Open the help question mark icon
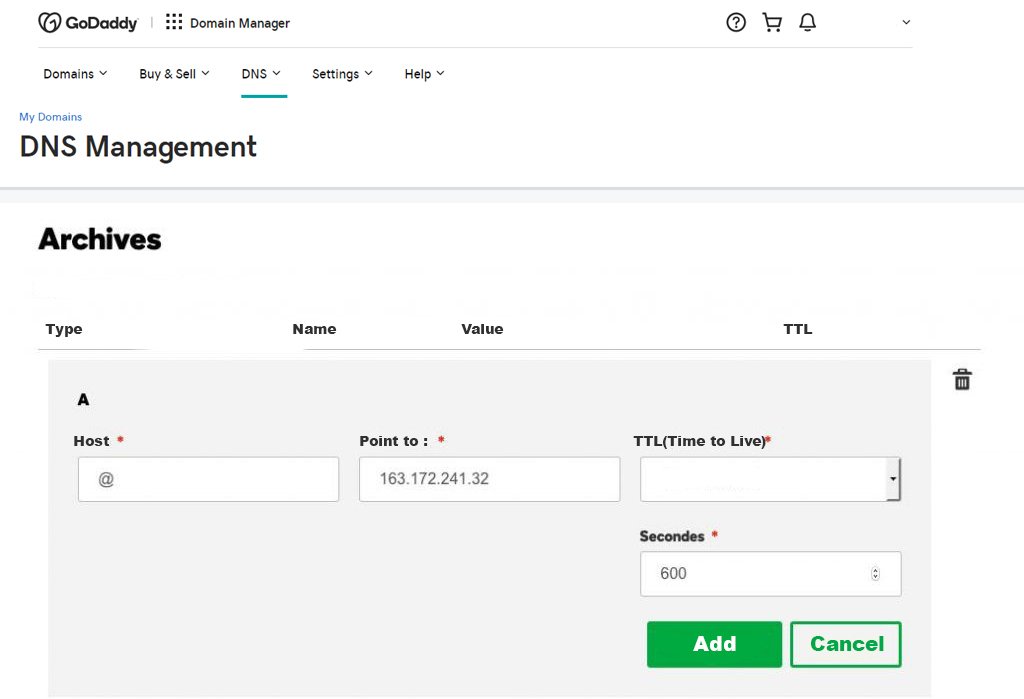The height and width of the screenshot is (699, 1024). [x=736, y=22]
